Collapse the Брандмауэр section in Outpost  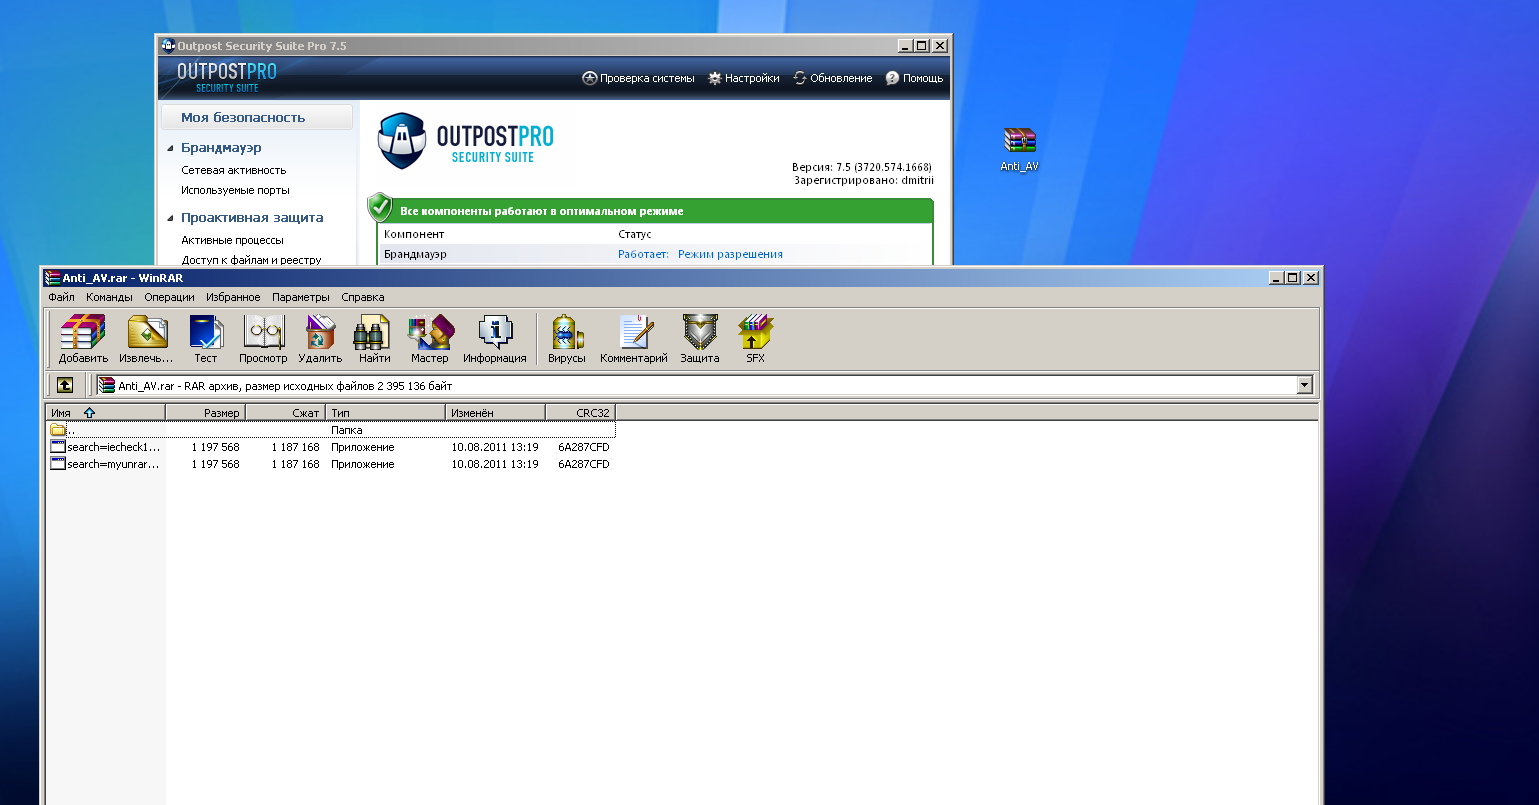point(170,148)
